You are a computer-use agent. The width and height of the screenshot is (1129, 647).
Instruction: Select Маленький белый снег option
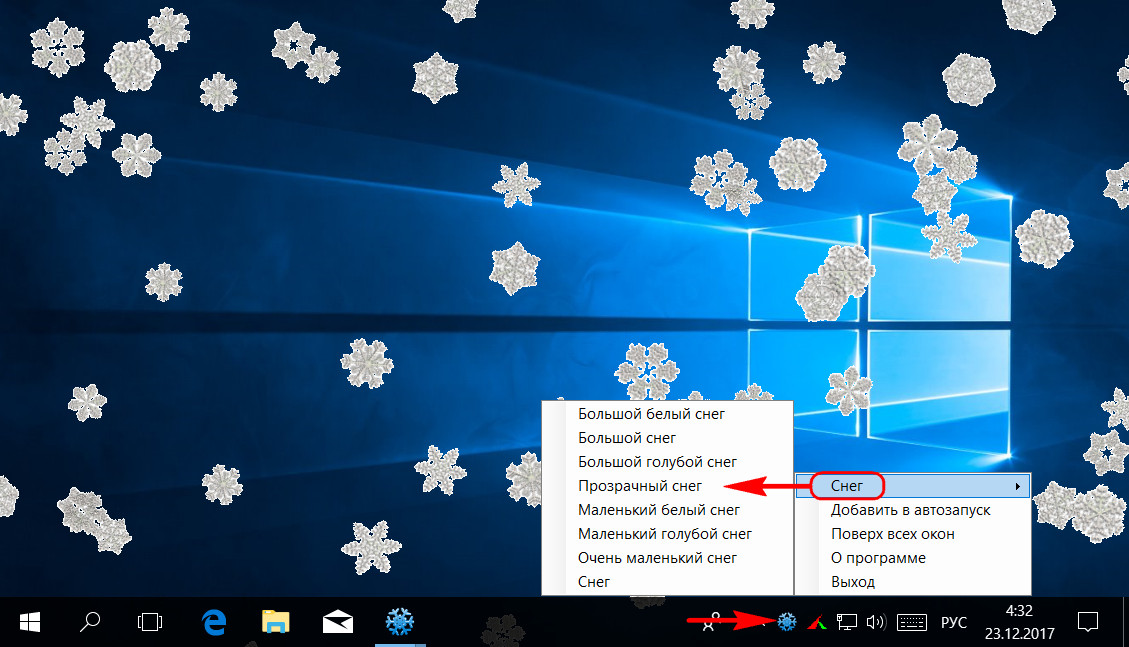(x=658, y=510)
